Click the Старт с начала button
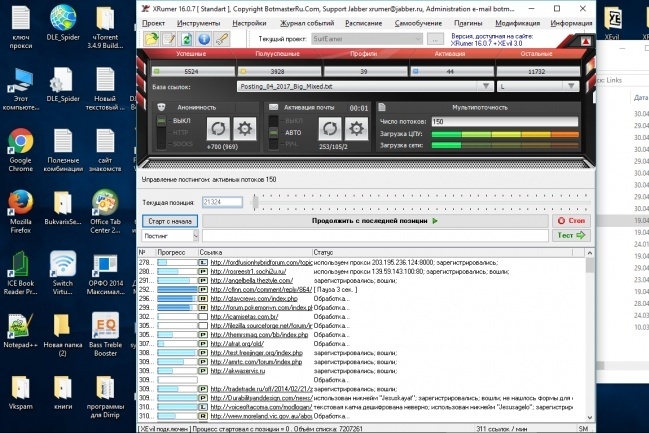The height and width of the screenshot is (433, 649). click(x=170, y=221)
